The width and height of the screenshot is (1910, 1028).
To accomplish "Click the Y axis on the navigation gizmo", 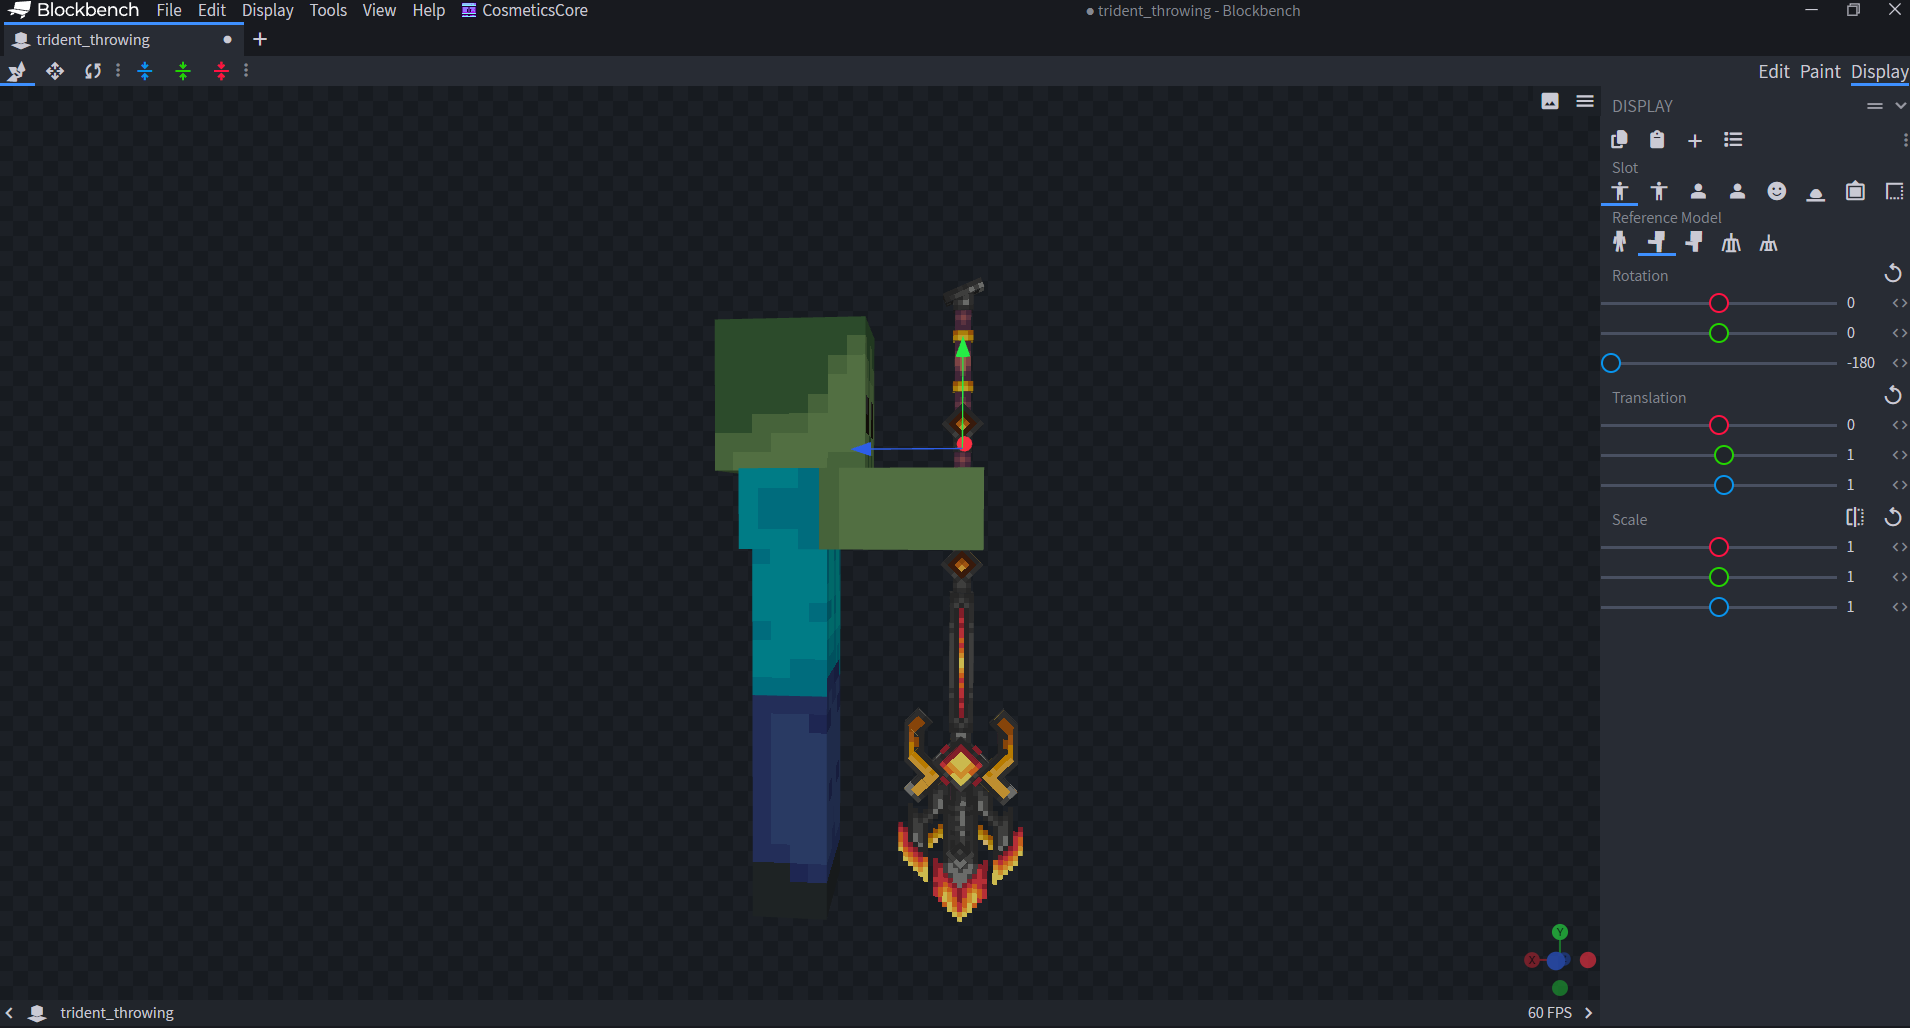I will (x=1560, y=932).
